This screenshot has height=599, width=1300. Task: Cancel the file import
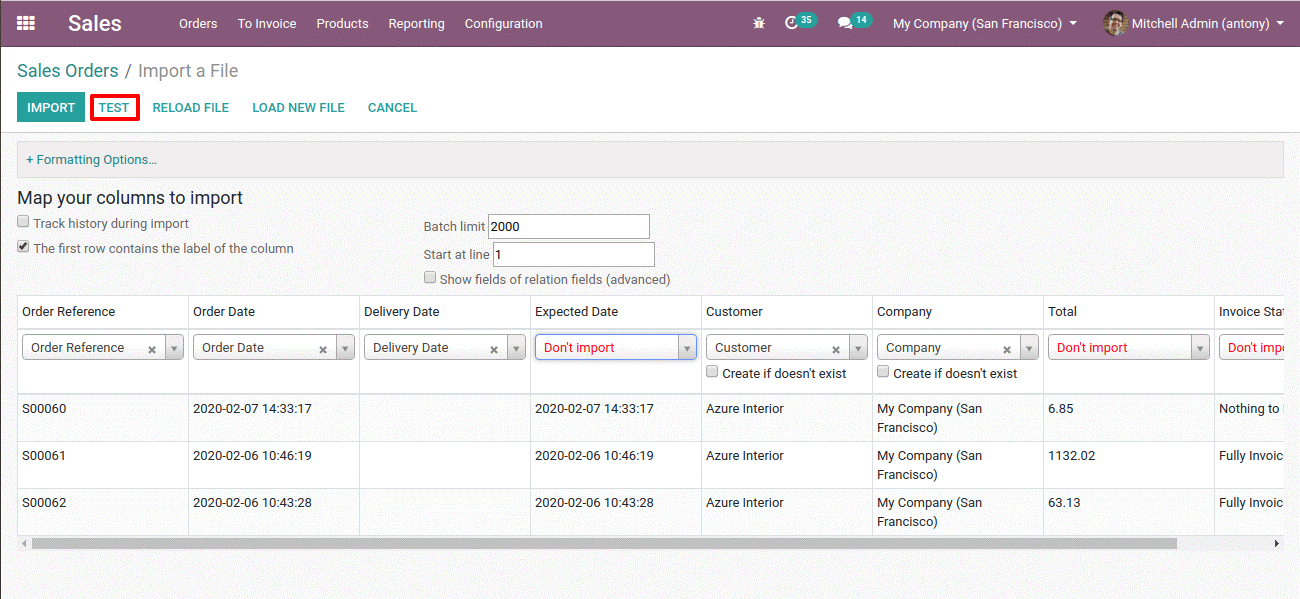[392, 107]
